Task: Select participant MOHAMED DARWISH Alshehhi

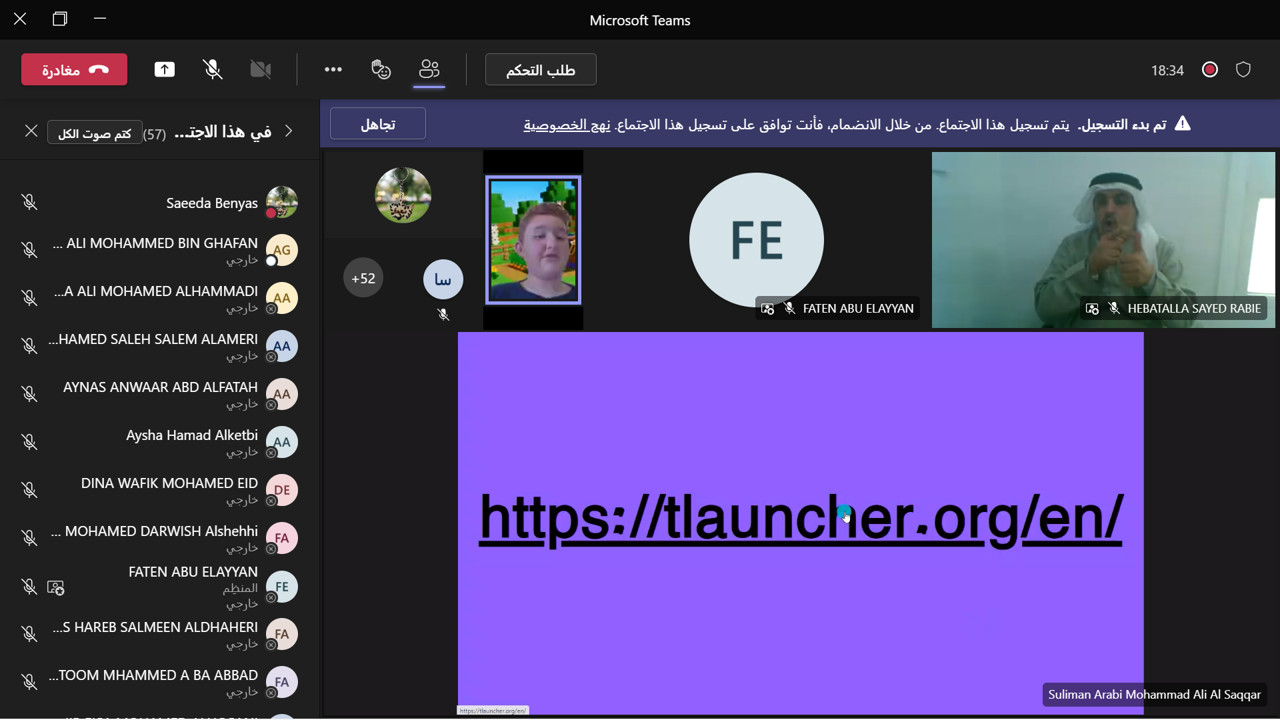Action: 155,531
